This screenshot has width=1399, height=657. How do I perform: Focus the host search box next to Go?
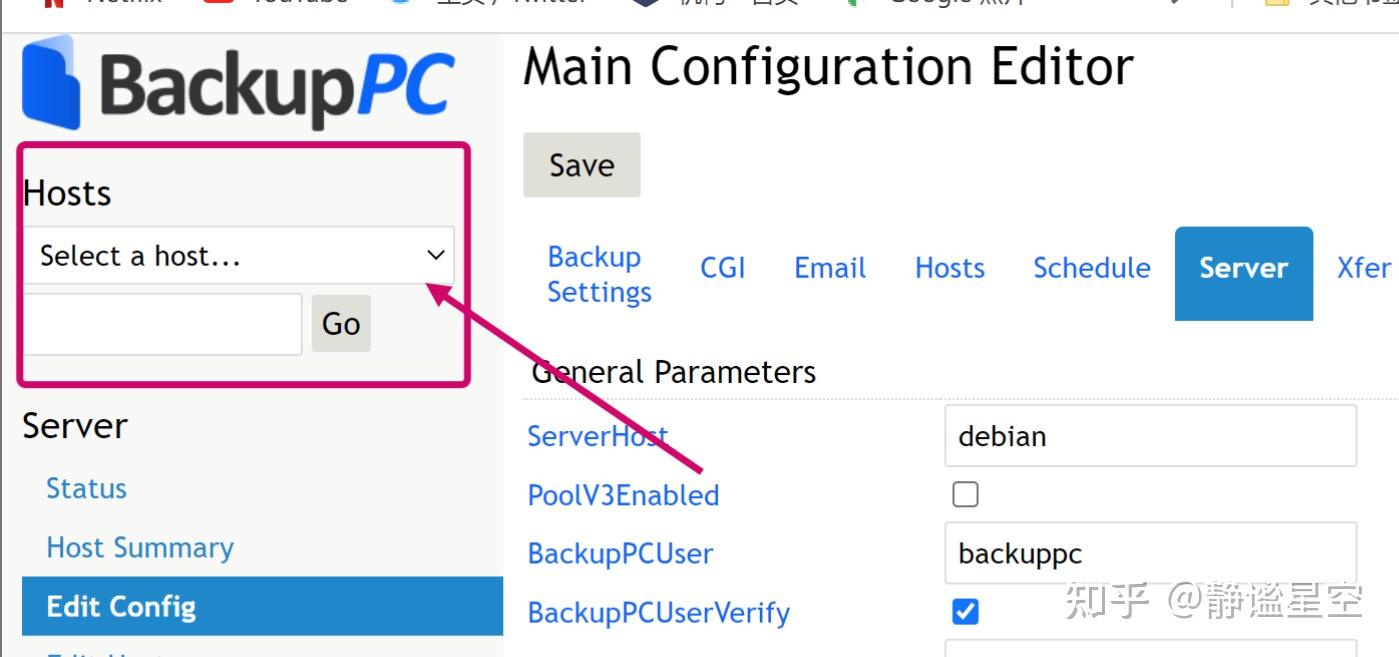(x=162, y=323)
